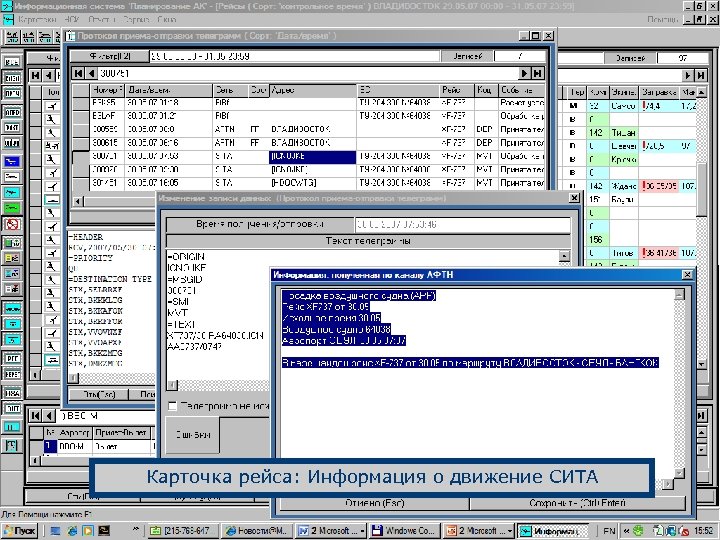
Task: Click the Ошибки button
Action: 193,435
